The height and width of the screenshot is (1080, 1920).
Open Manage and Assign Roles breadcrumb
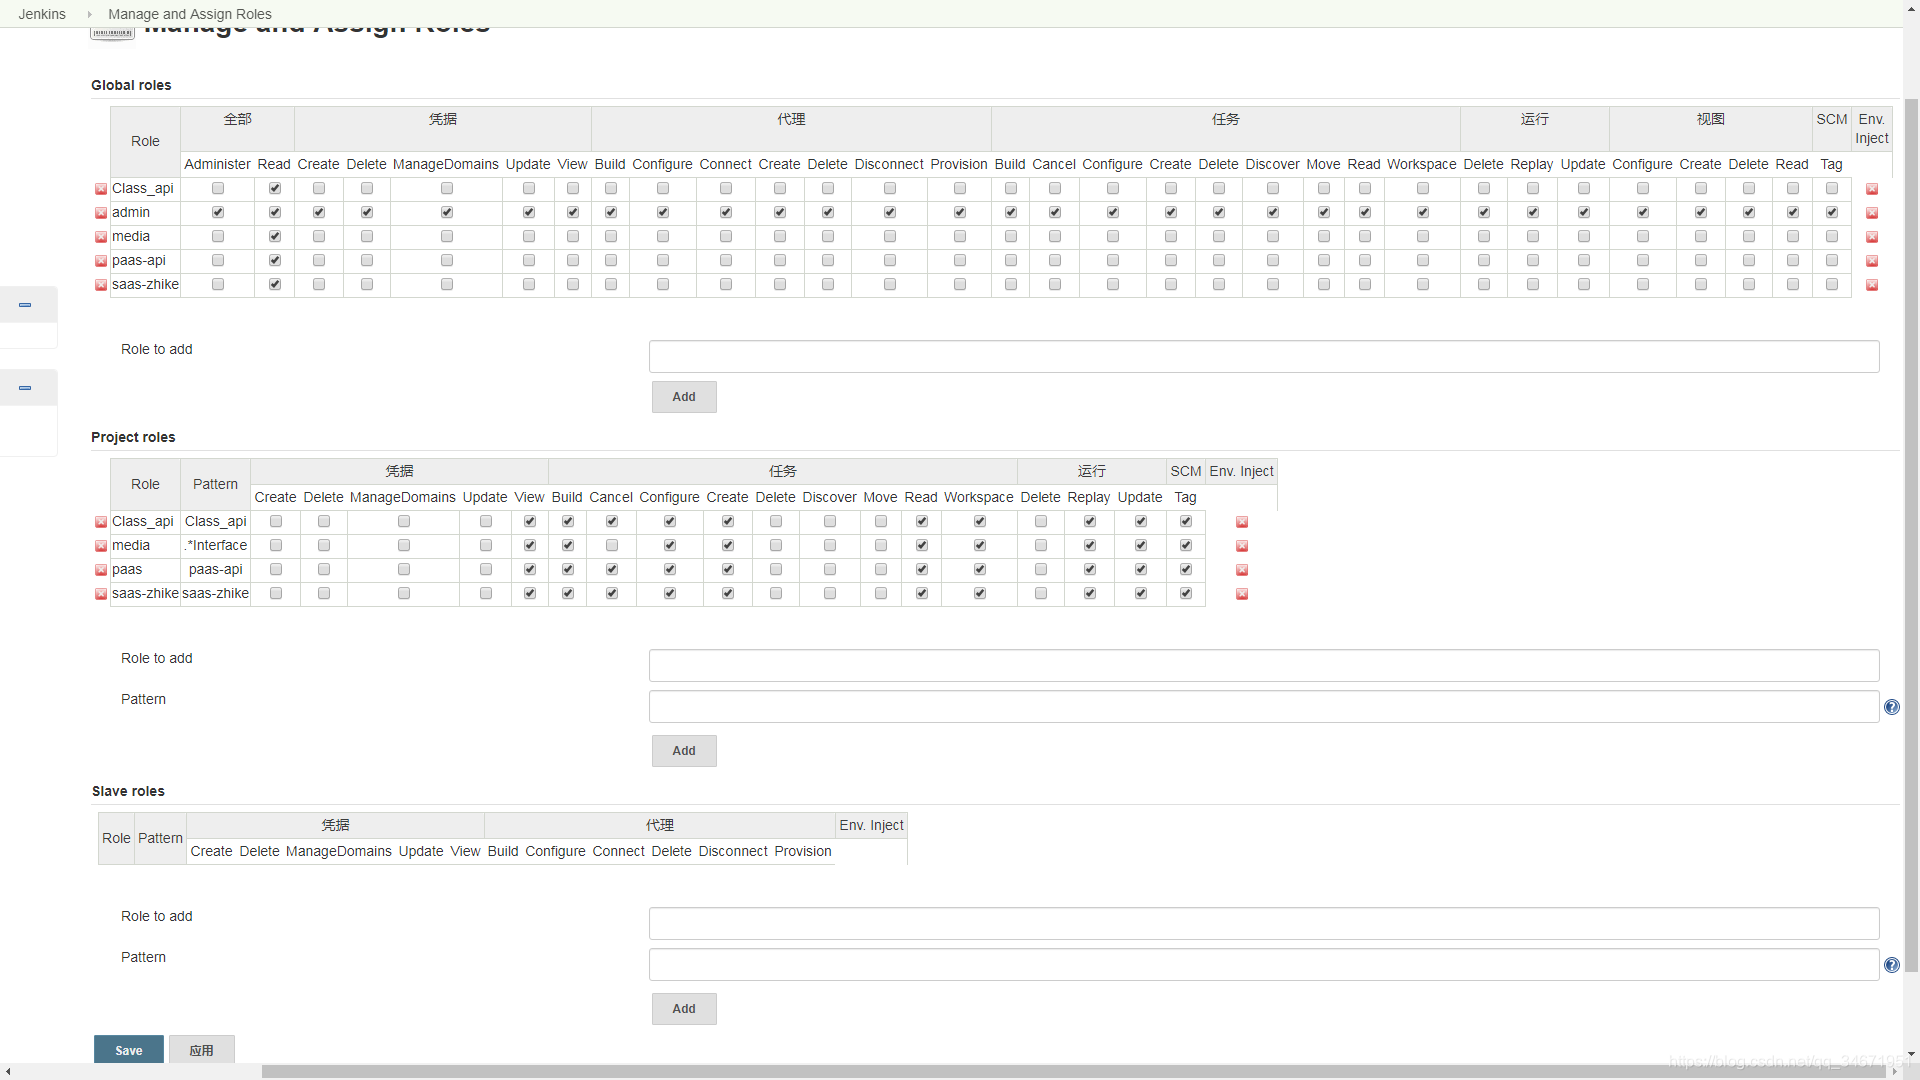pos(190,14)
